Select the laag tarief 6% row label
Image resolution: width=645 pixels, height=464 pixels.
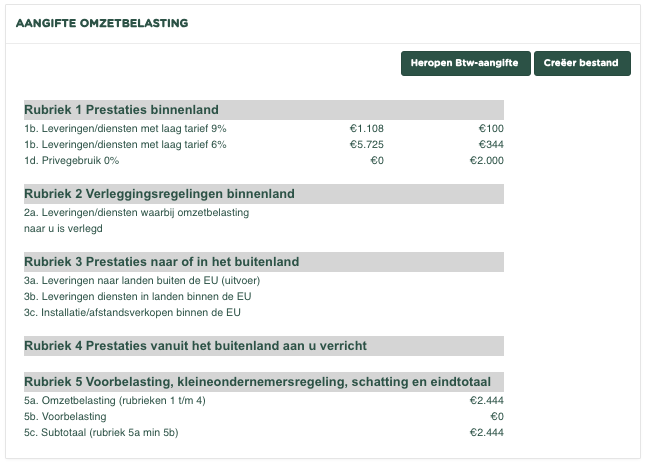click(125, 144)
